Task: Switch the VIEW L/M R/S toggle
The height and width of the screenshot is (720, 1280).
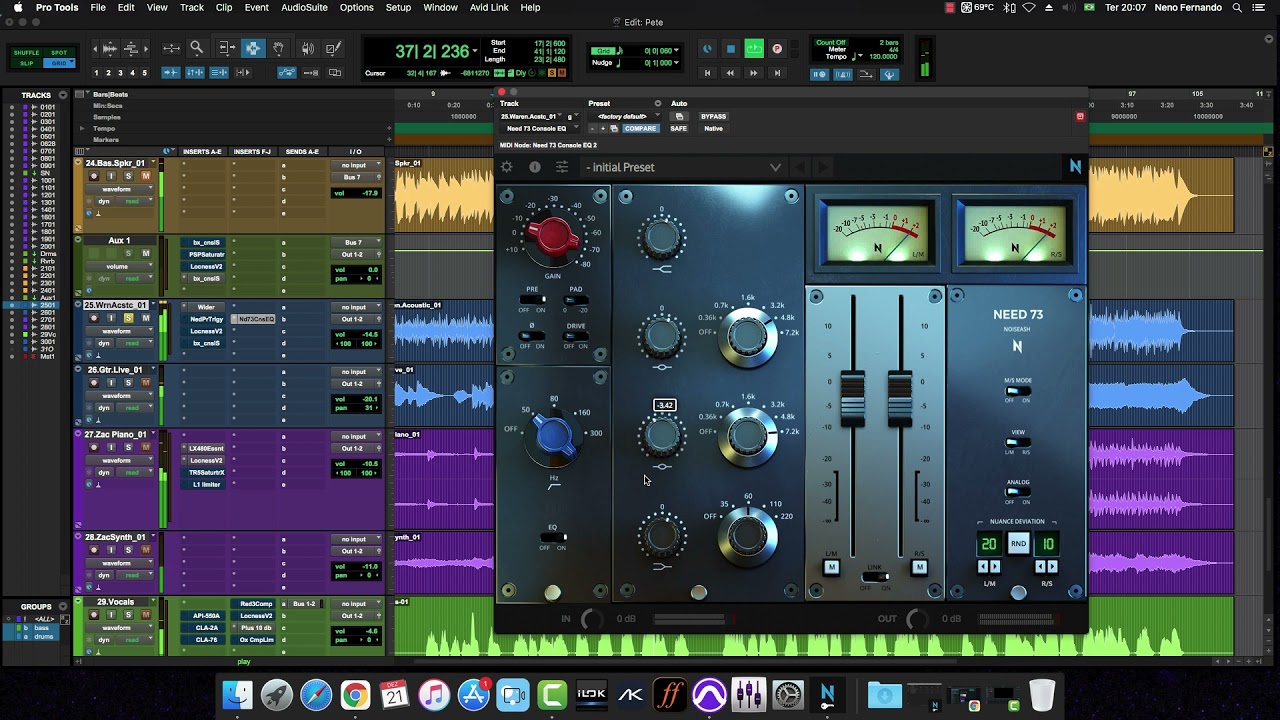Action: click(x=1017, y=442)
